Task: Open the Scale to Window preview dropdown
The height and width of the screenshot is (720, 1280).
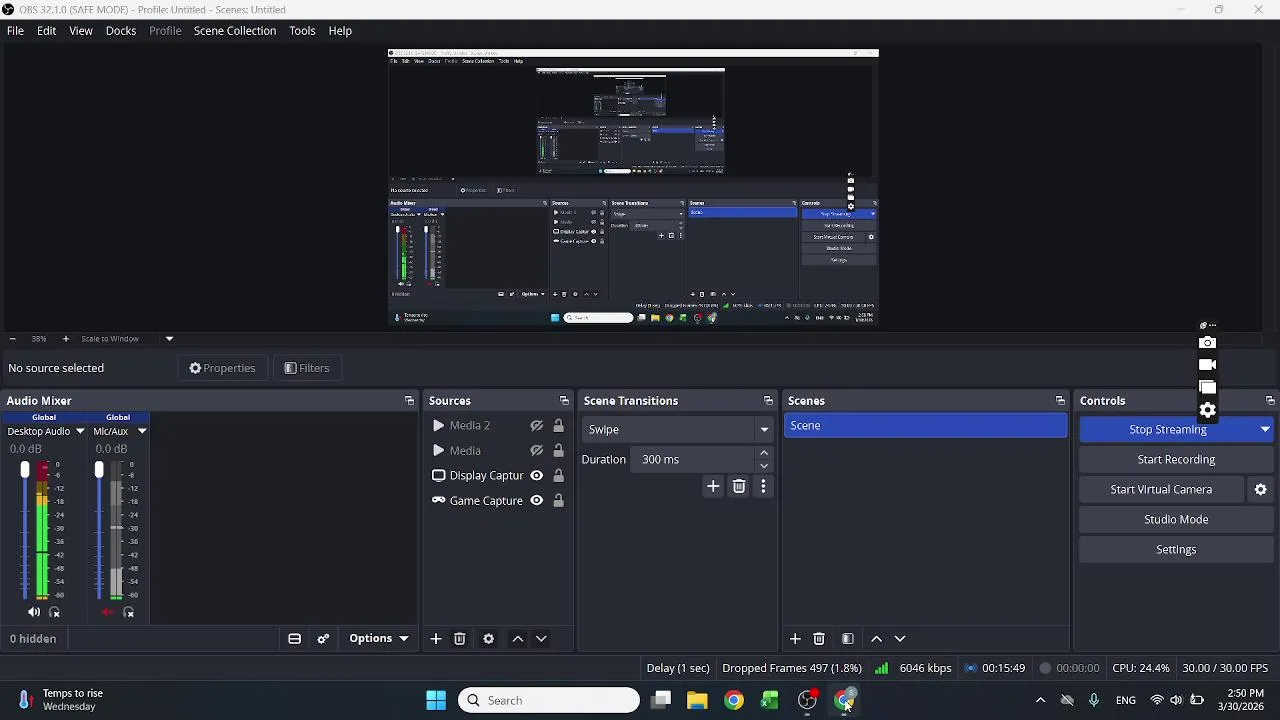Action: tap(169, 339)
